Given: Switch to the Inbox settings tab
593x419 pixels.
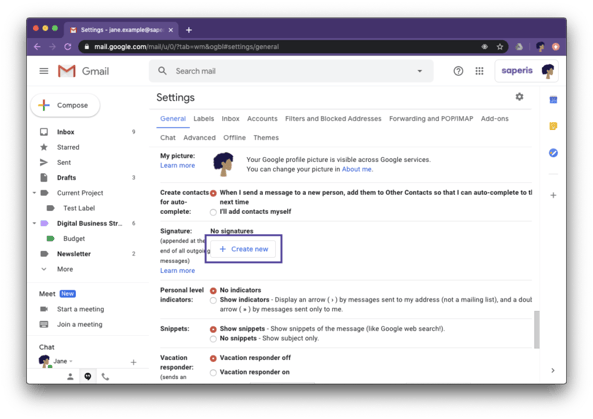Looking at the screenshot, I should pos(230,118).
